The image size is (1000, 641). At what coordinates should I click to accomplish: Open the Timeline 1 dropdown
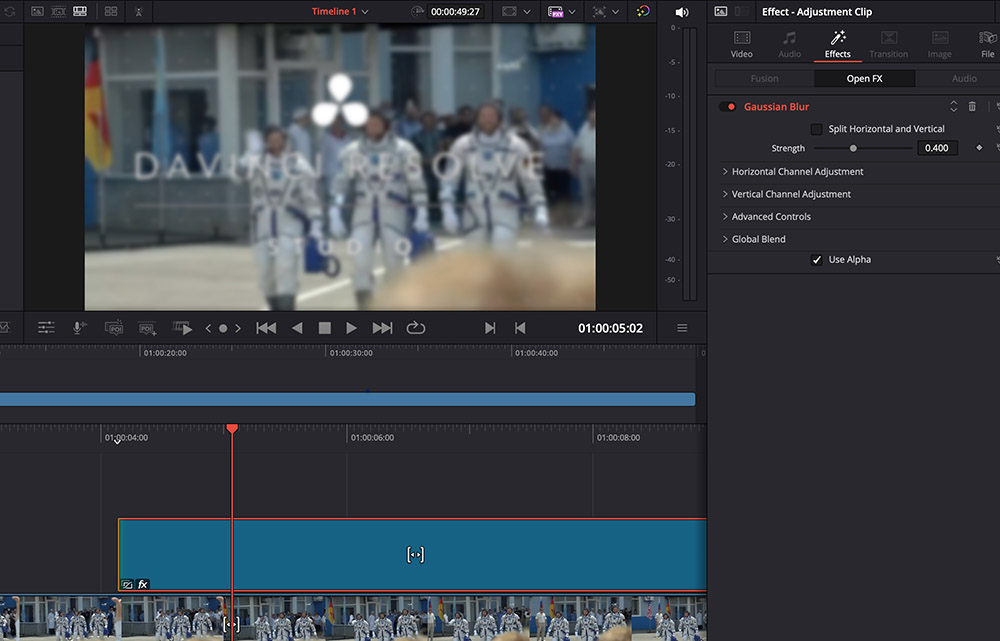340,12
